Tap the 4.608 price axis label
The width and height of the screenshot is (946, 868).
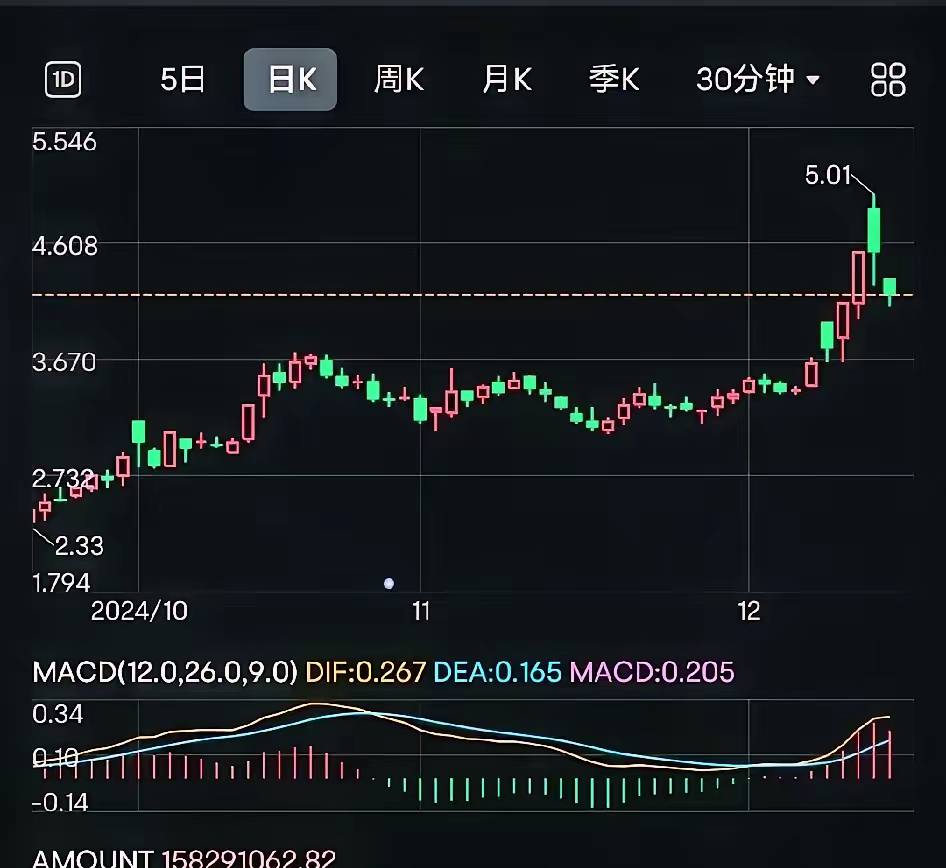pos(65,246)
